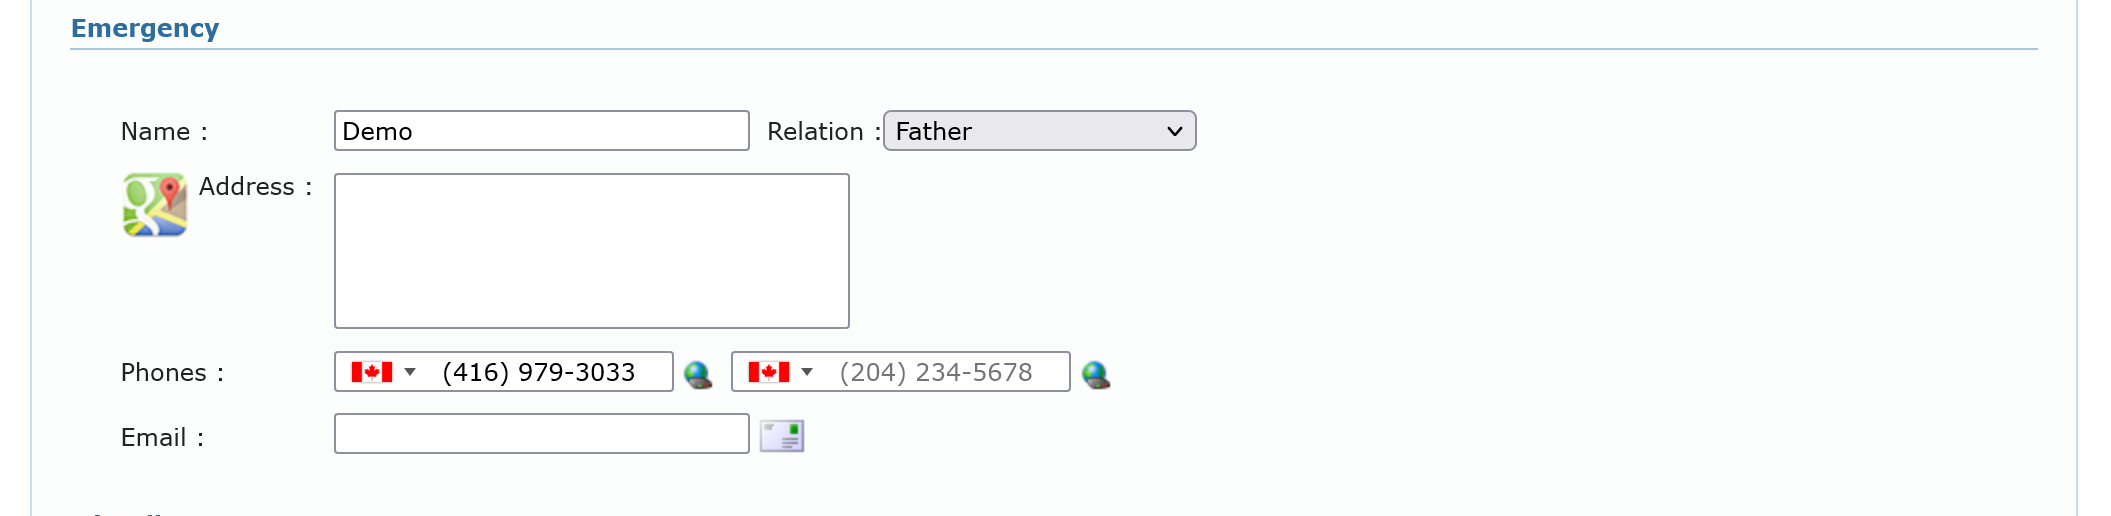This screenshot has width=2111, height=516.
Task: Click Canada flag in second phone field
Action: (768, 372)
